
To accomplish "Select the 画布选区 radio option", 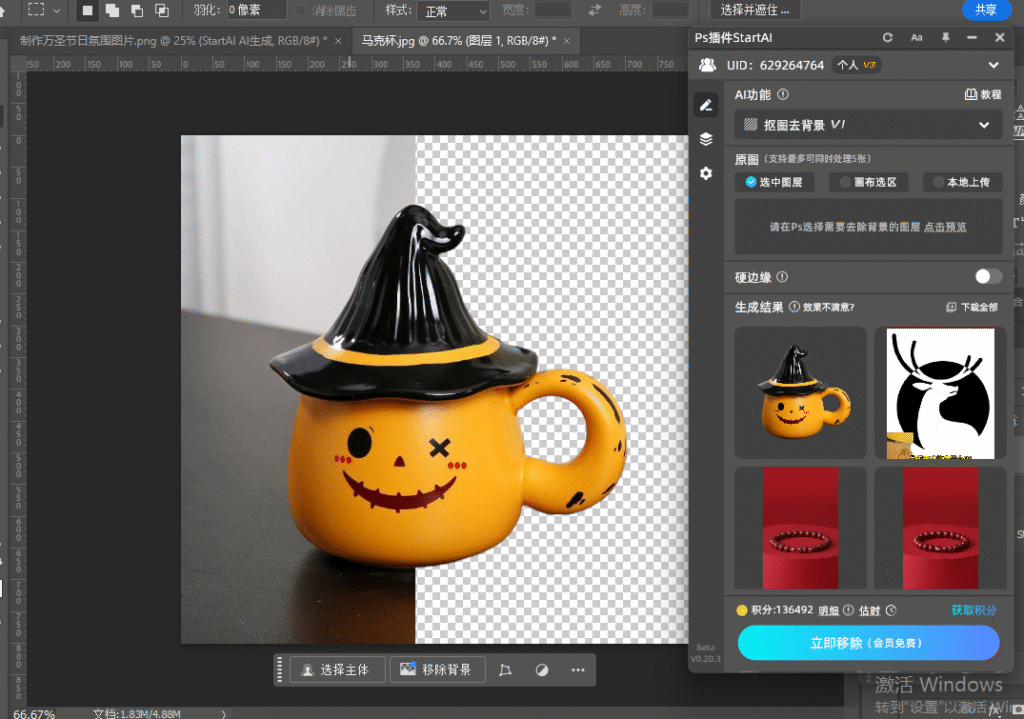I will click(x=867, y=182).
